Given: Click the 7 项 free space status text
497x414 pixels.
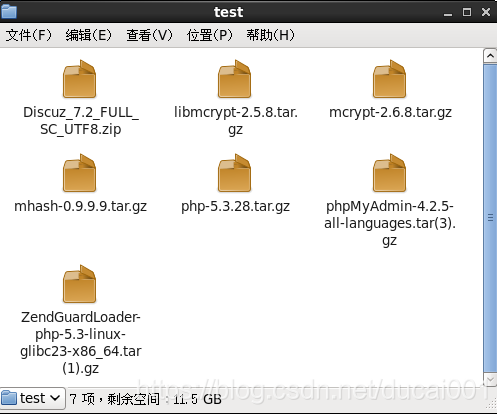Looking at the screenshot, I should [x=146, y=399].
